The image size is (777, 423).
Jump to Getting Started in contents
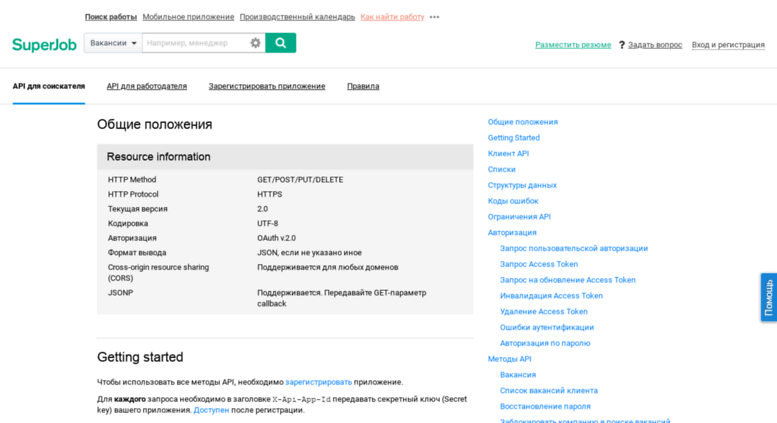click(x=513, y=138)
